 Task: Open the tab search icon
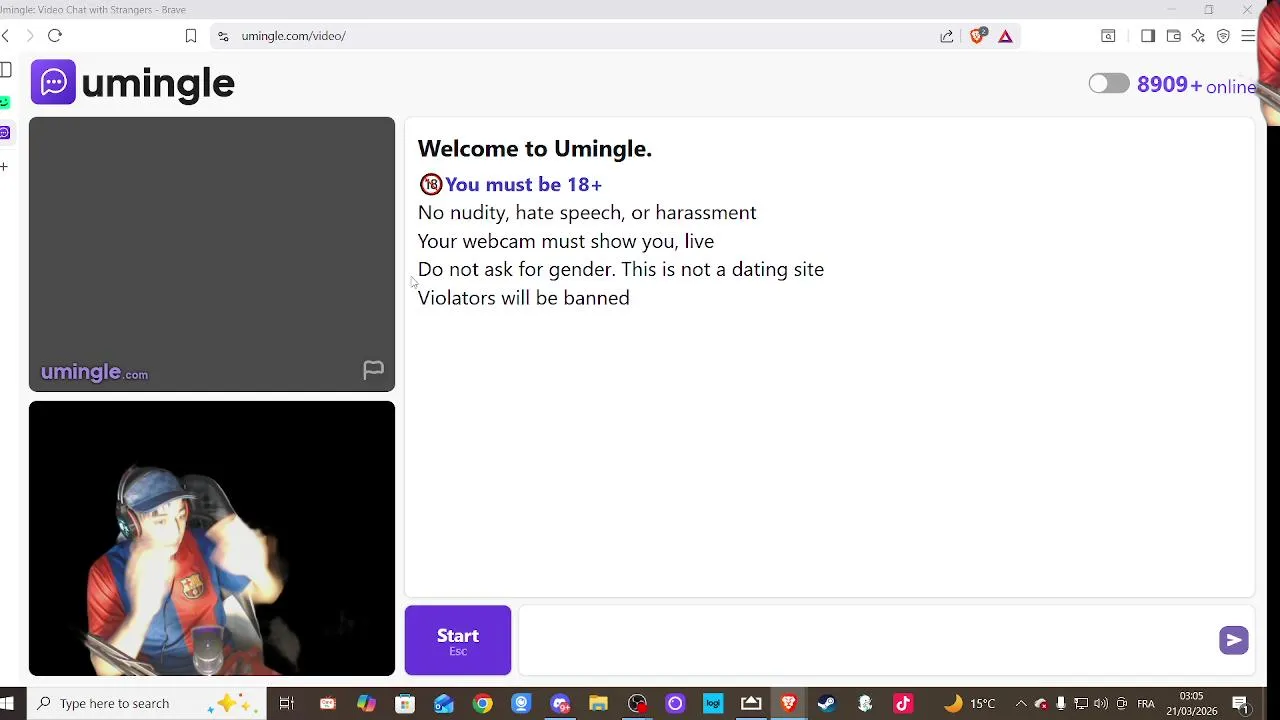point(1108,36)
